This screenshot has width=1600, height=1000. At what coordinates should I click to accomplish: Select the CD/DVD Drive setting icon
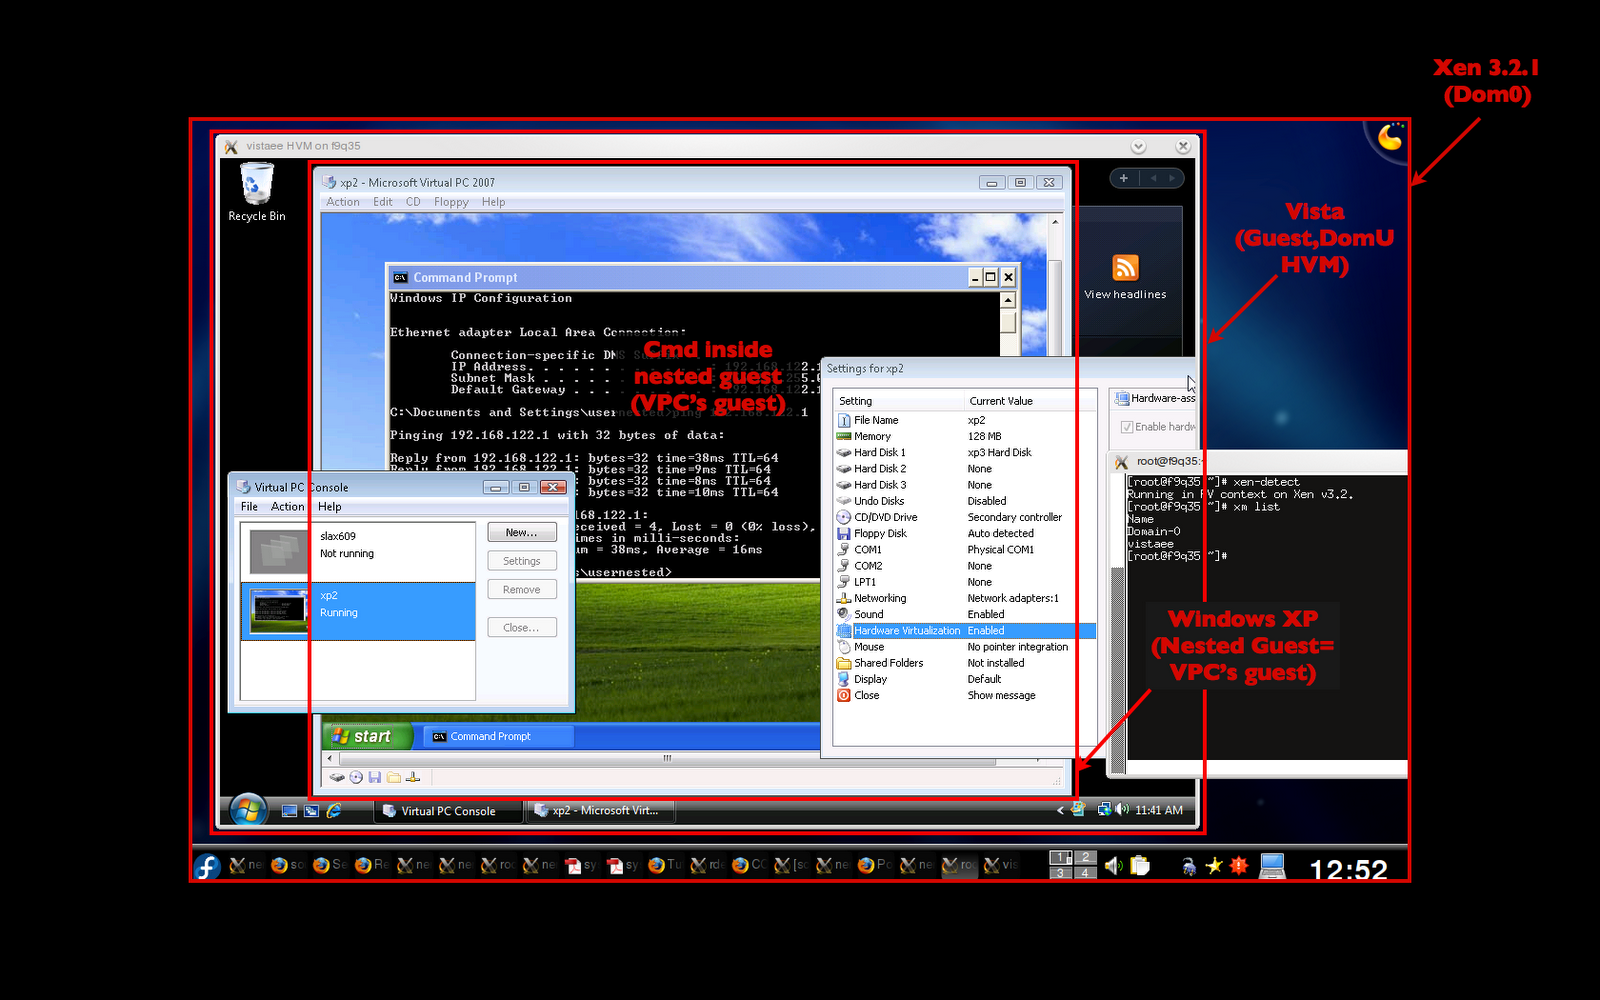tap(844, 517)
